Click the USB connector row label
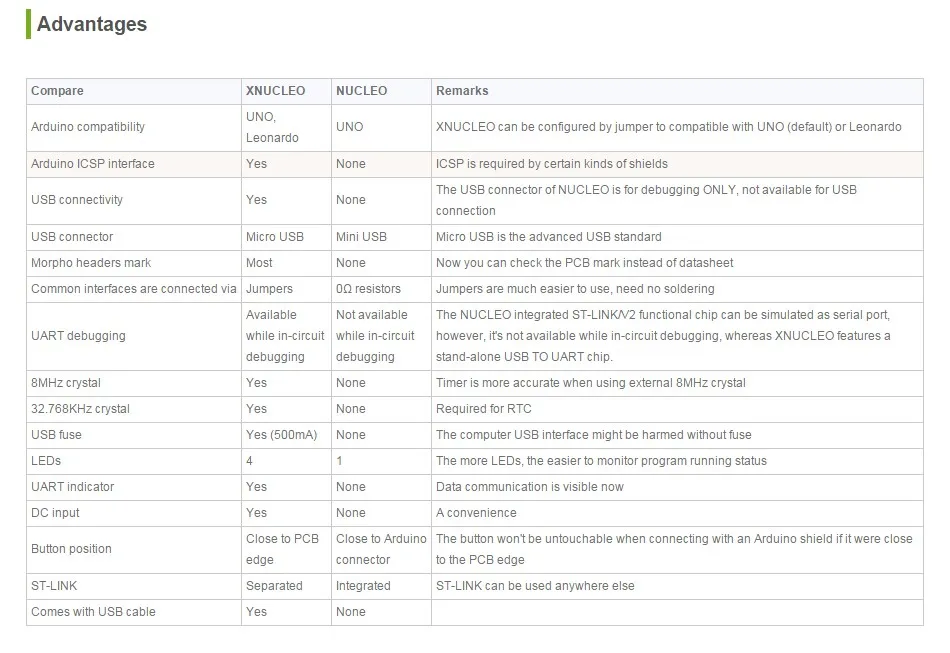The image size is (950, 653). [x=72, y=237]
